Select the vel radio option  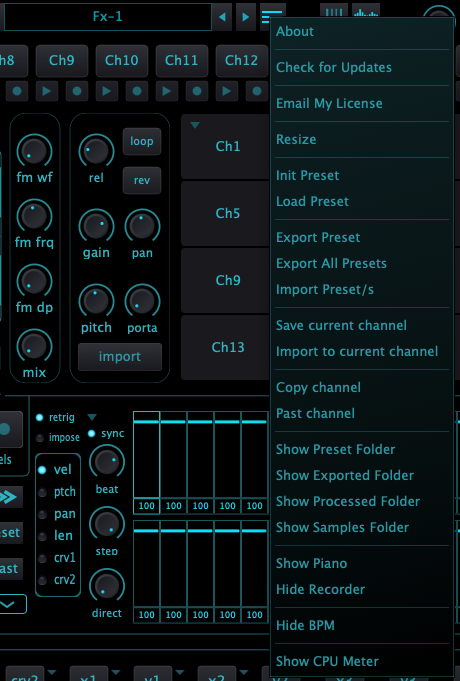[42, 470]
